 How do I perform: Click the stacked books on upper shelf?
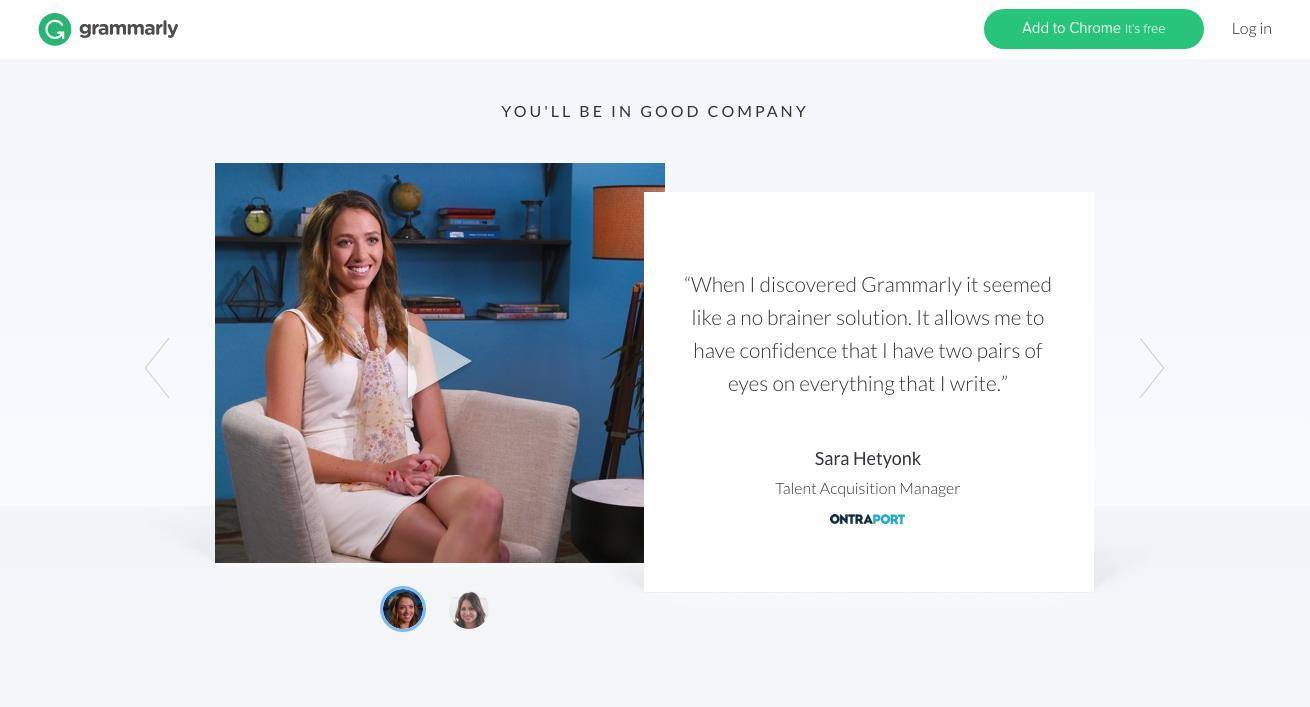pyautogui.click(x=467, y=222)
